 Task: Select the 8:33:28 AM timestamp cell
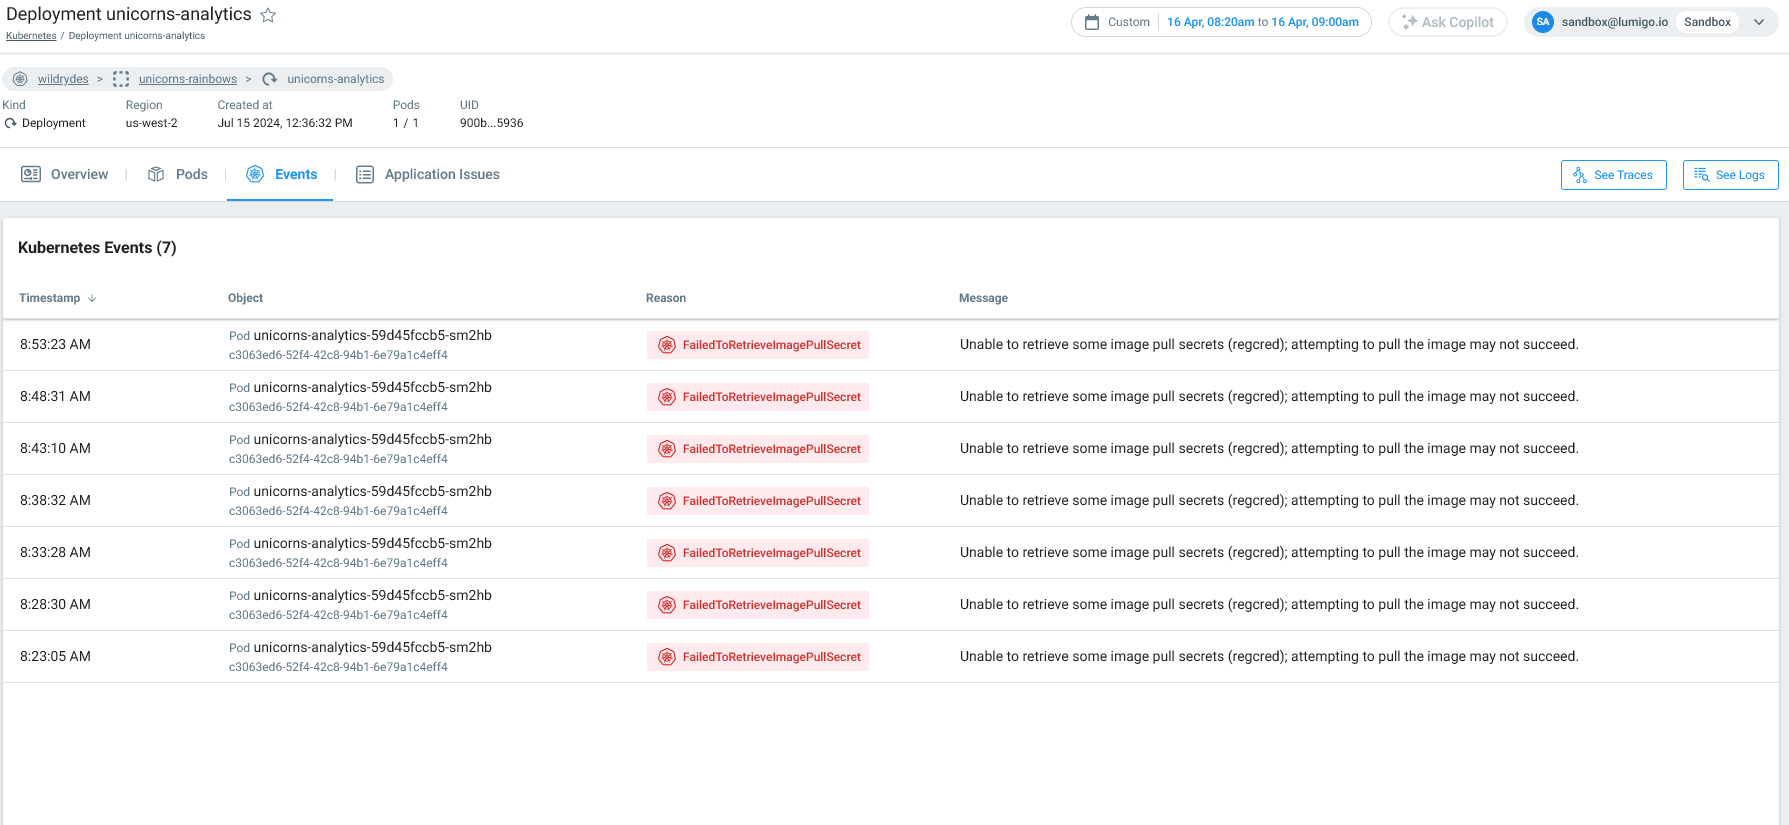55,552
